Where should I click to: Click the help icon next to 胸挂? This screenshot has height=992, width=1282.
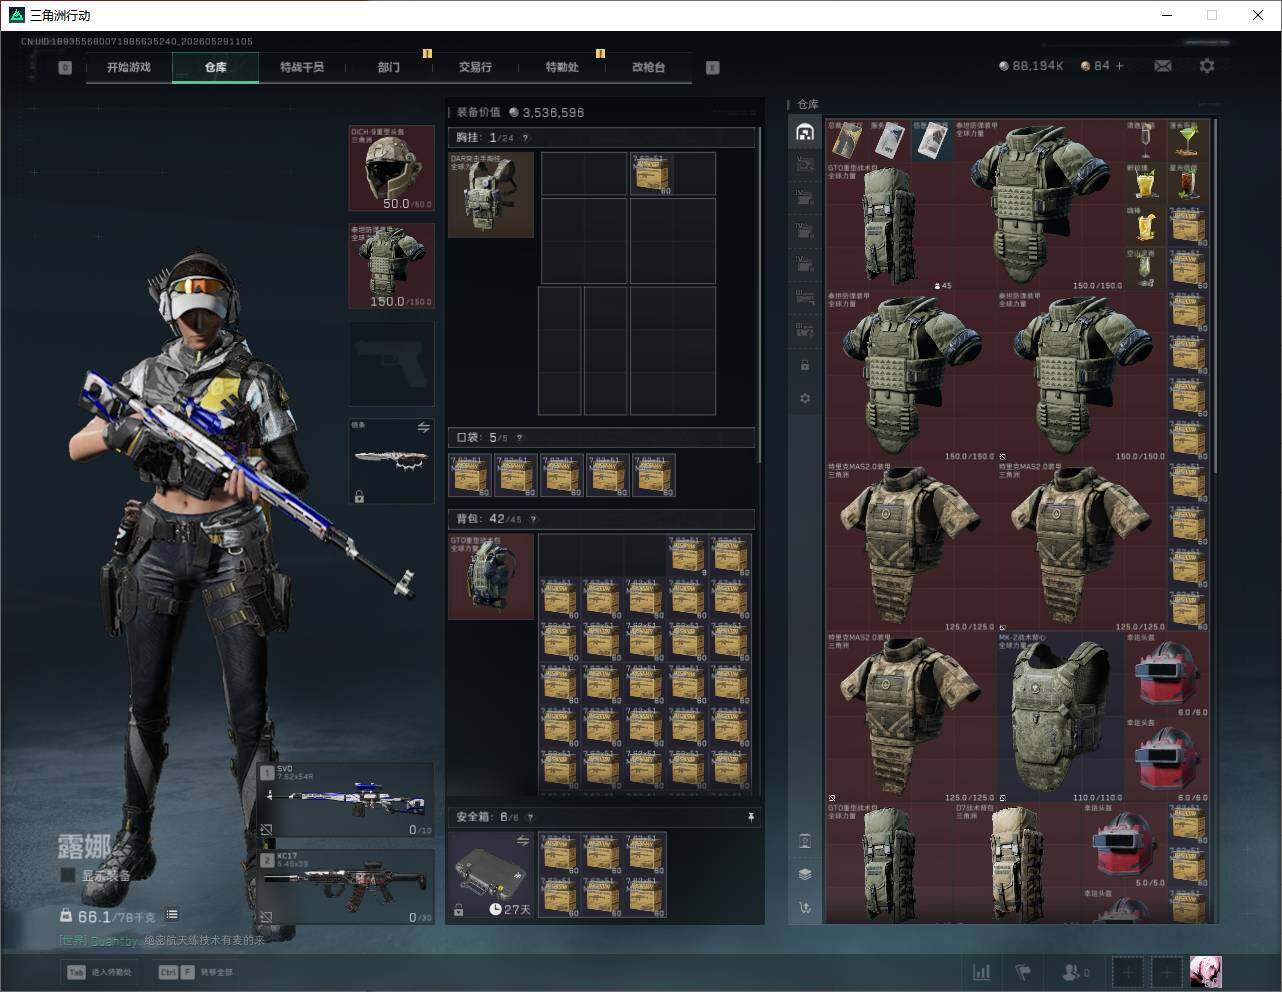(525, 138)
